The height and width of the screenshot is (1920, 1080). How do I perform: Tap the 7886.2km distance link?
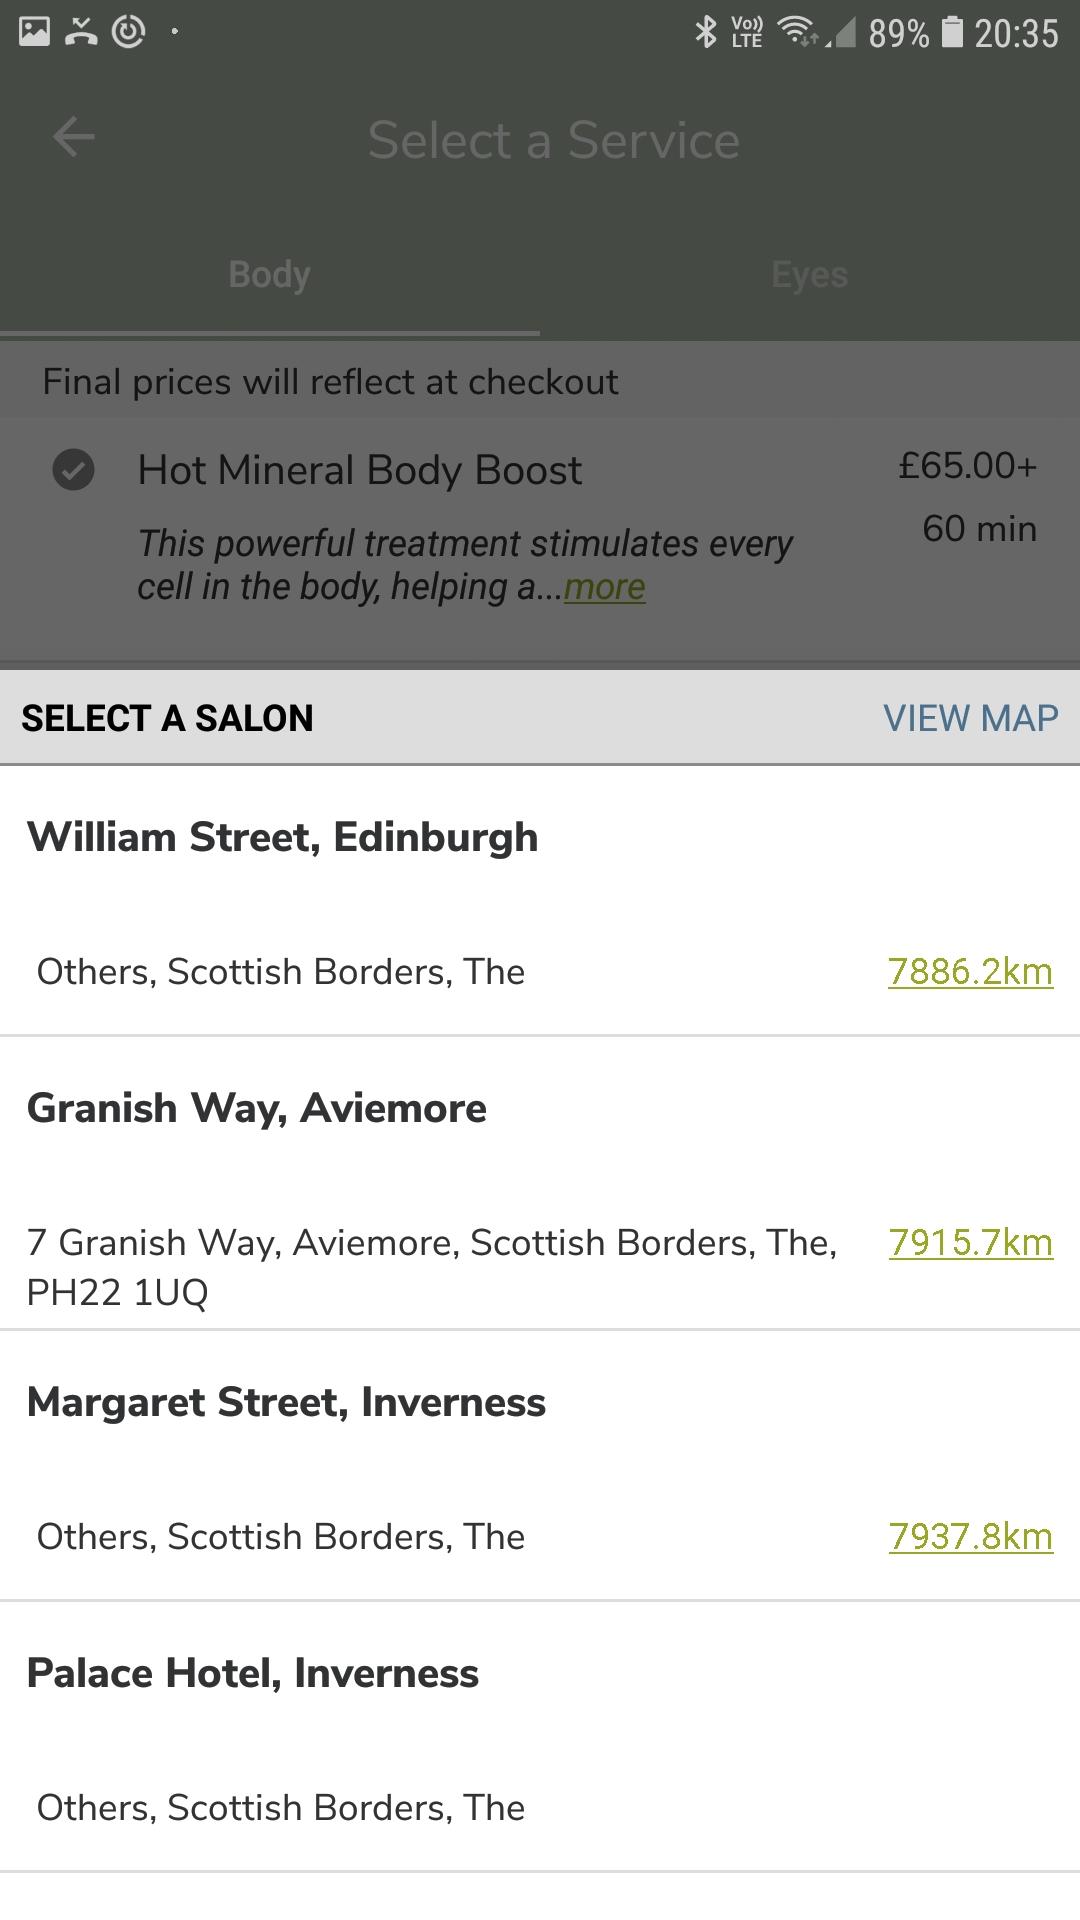pyautogui.click(x=970, y=972)
